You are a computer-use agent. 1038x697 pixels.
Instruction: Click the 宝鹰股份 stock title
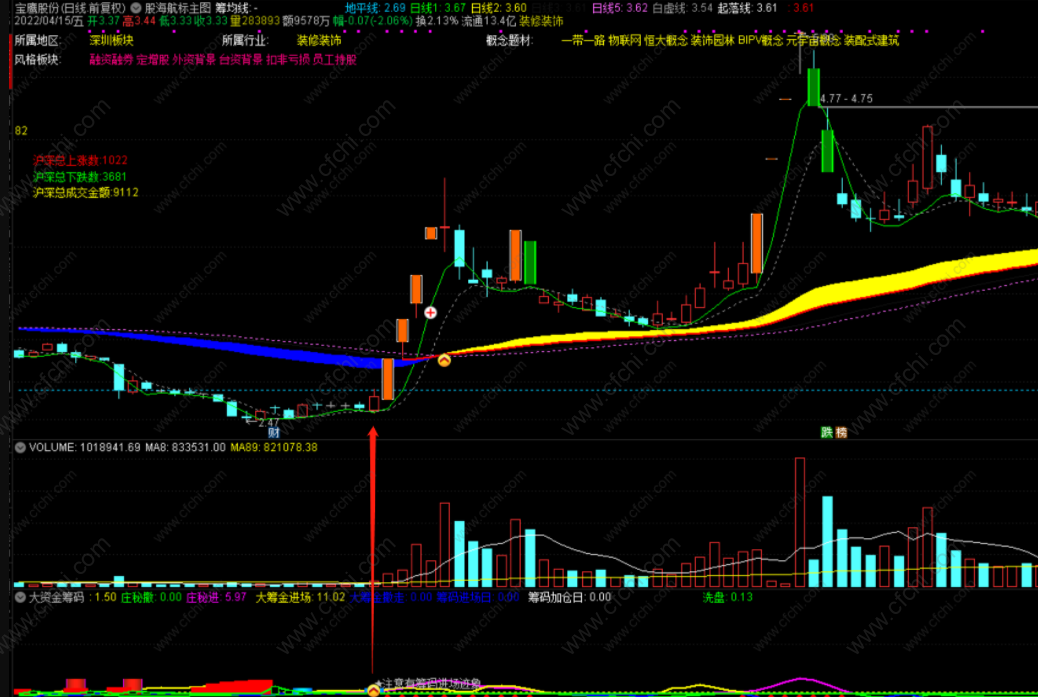coord(35,7)
